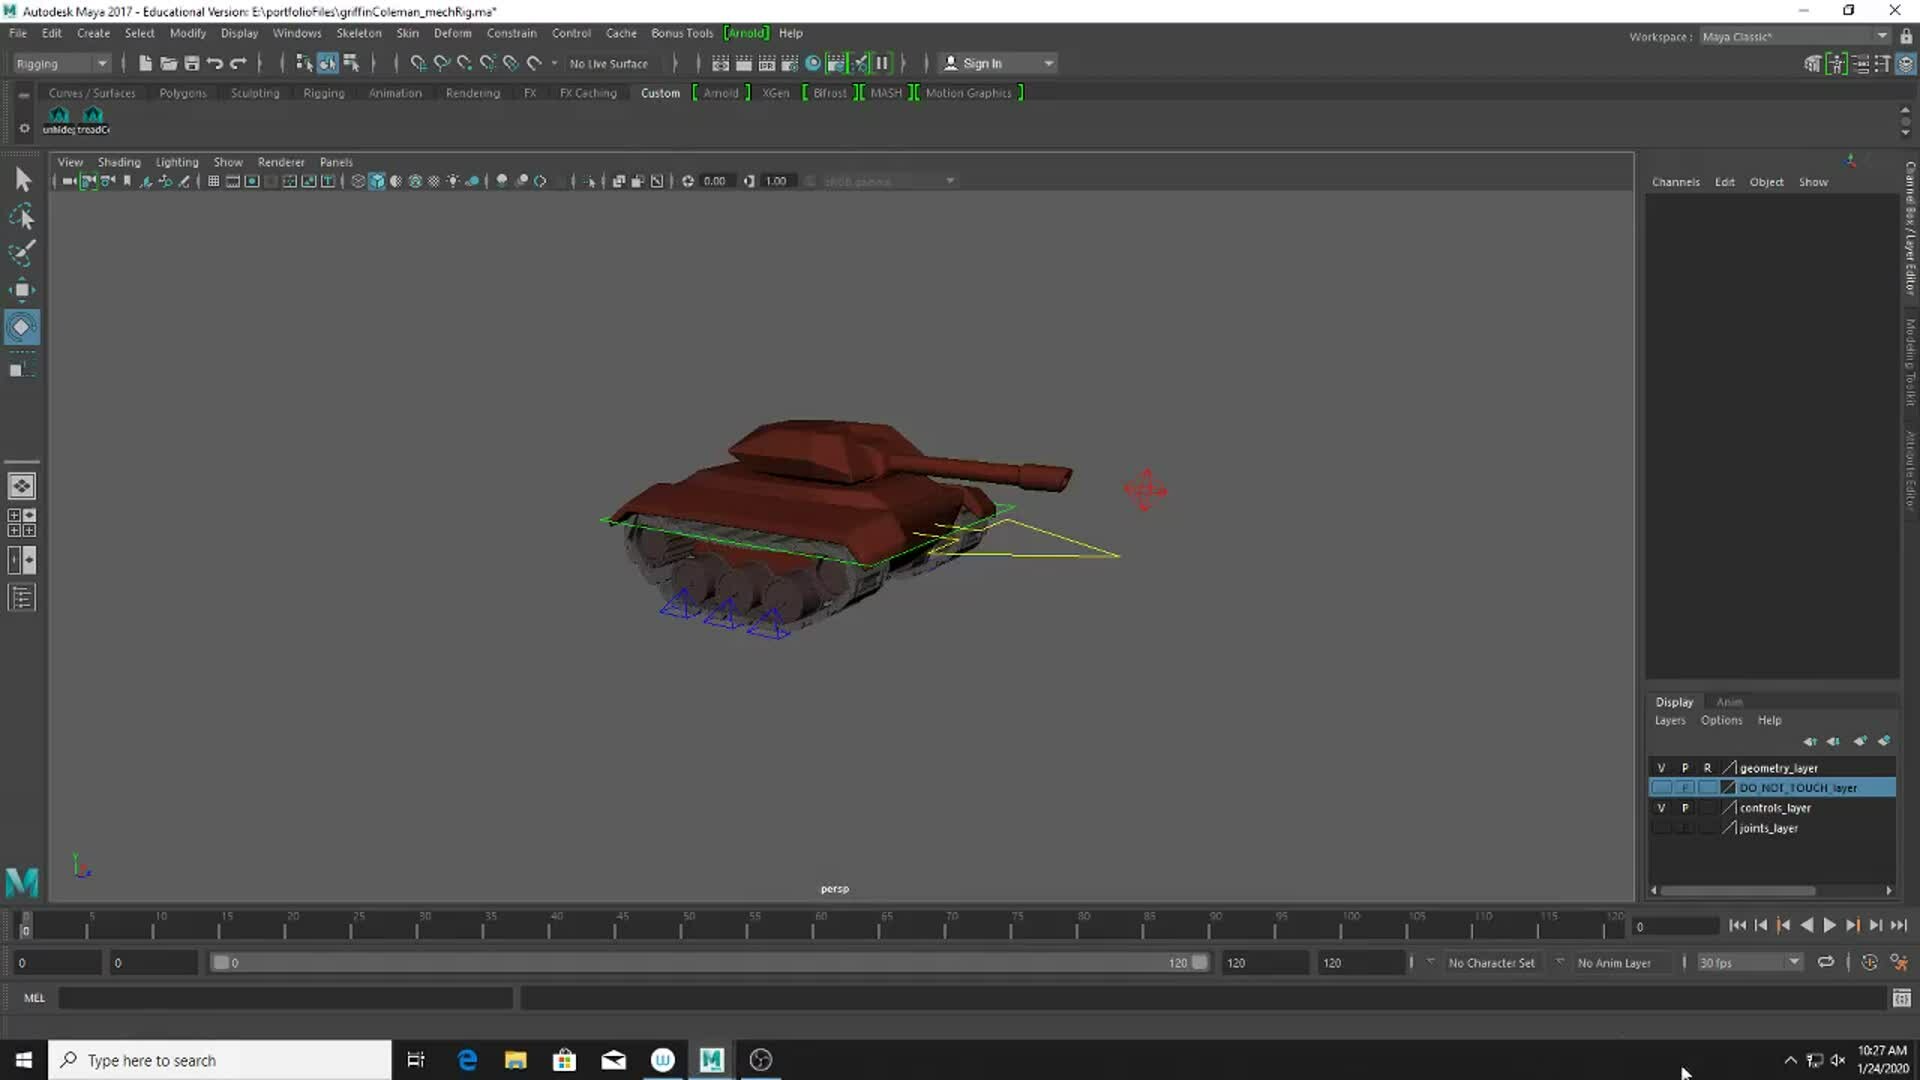Open the Outliner layout icon

(x=21, y=598)
